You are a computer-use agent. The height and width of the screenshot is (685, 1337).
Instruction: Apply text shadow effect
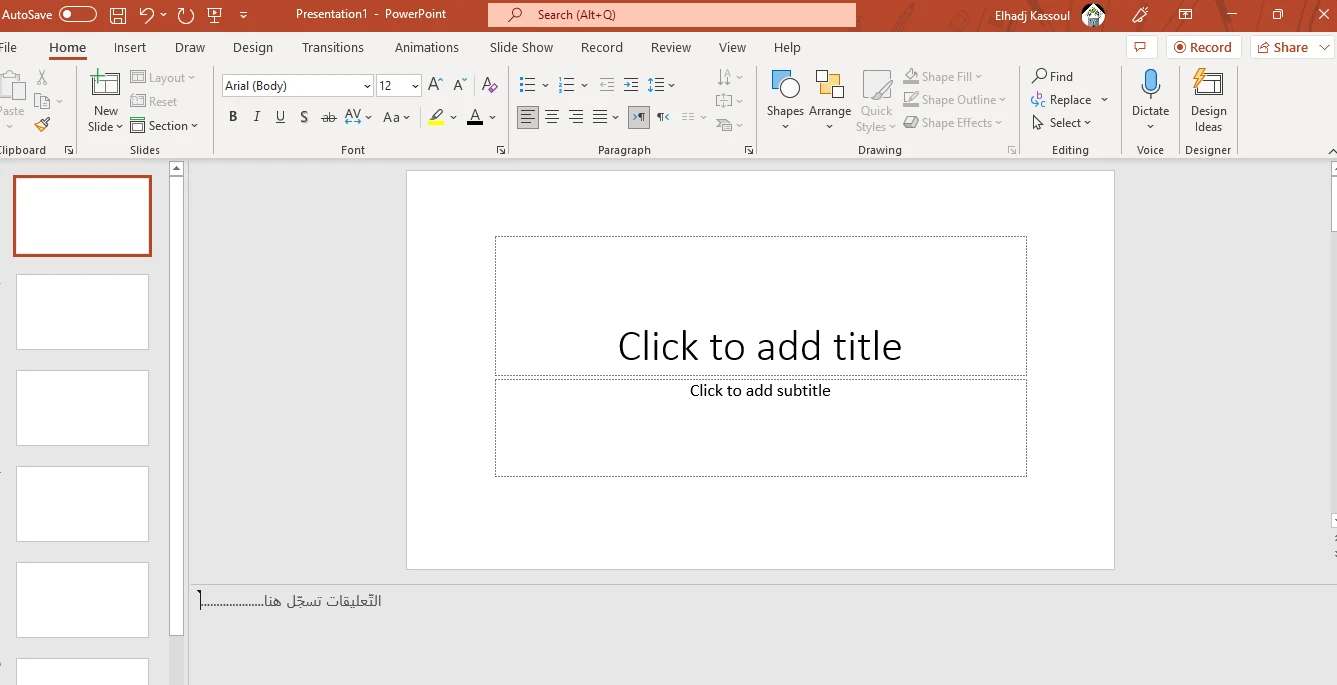tap(304, 117)
